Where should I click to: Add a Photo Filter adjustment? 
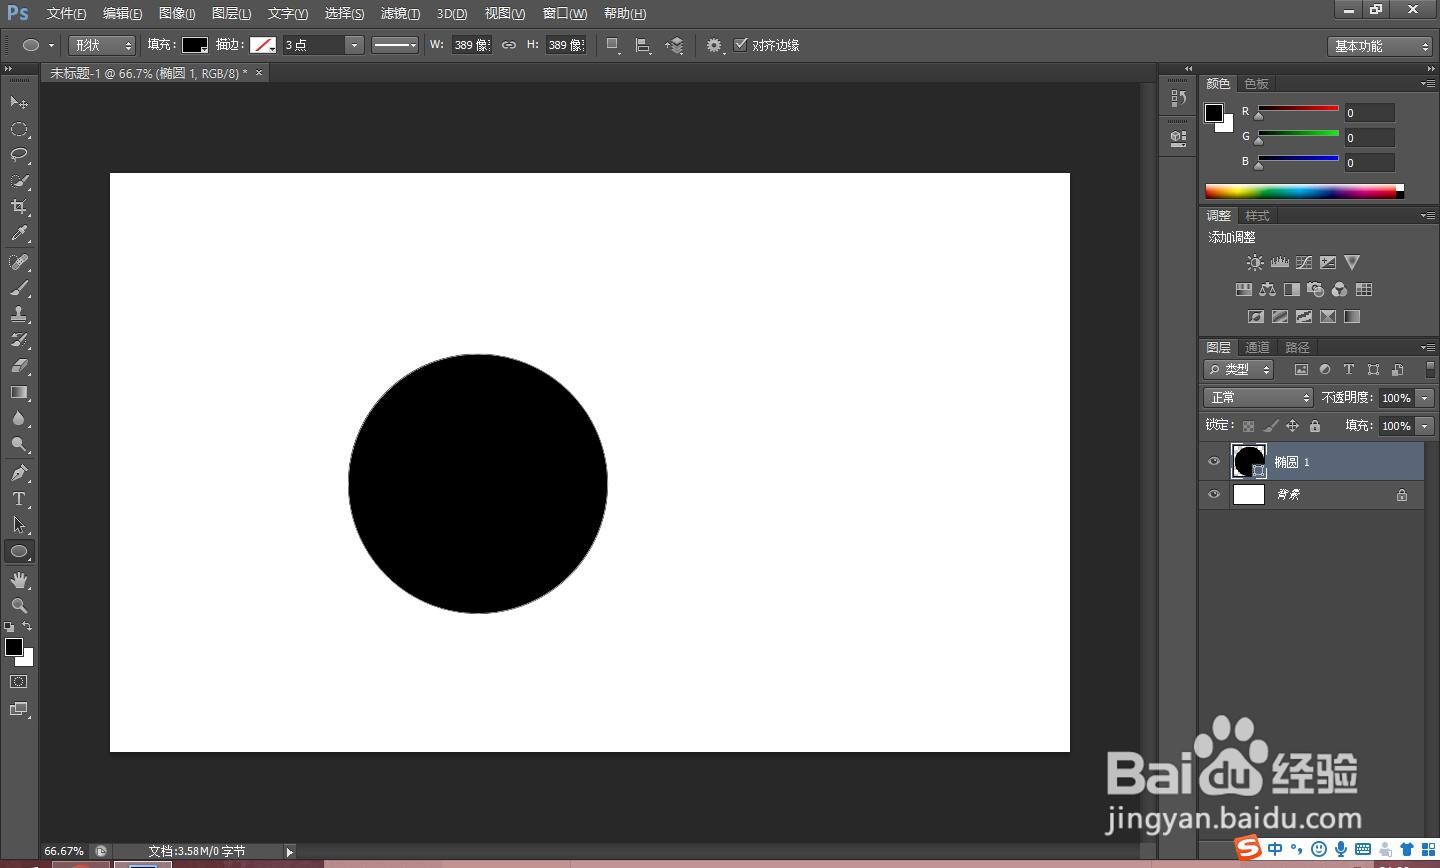coord(1316,290)
